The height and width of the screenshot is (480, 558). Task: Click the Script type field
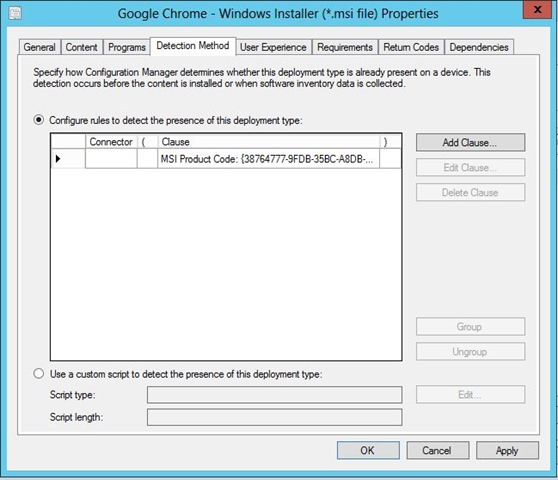[x=274, y=395]
